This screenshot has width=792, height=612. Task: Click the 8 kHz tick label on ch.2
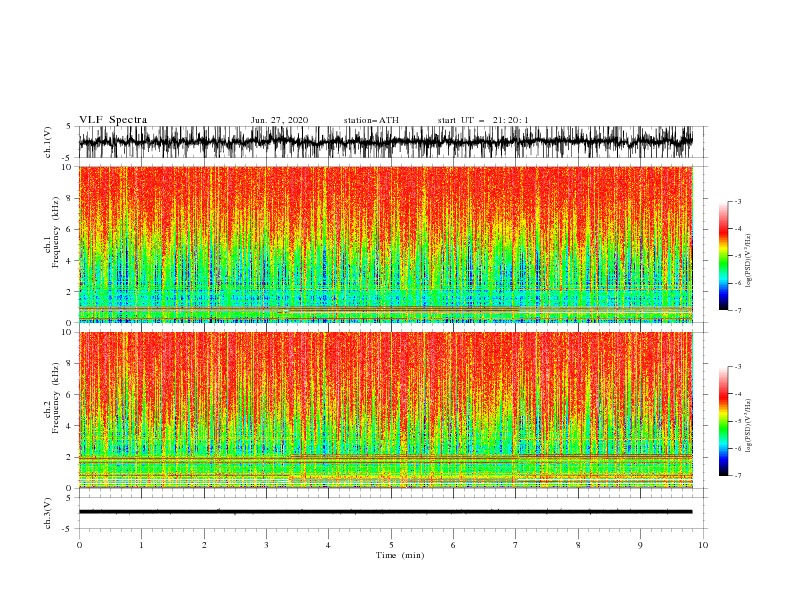pyautogui.click(x=69, y=364)
